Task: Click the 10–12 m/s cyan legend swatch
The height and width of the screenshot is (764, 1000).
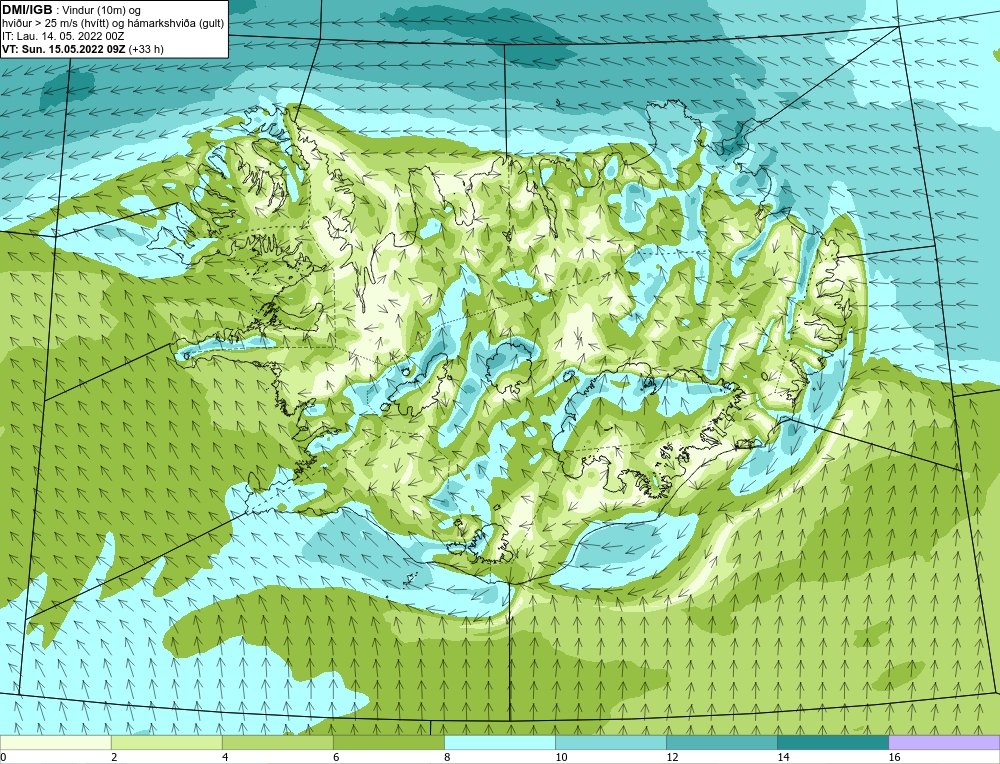Action: coord(610,742)
